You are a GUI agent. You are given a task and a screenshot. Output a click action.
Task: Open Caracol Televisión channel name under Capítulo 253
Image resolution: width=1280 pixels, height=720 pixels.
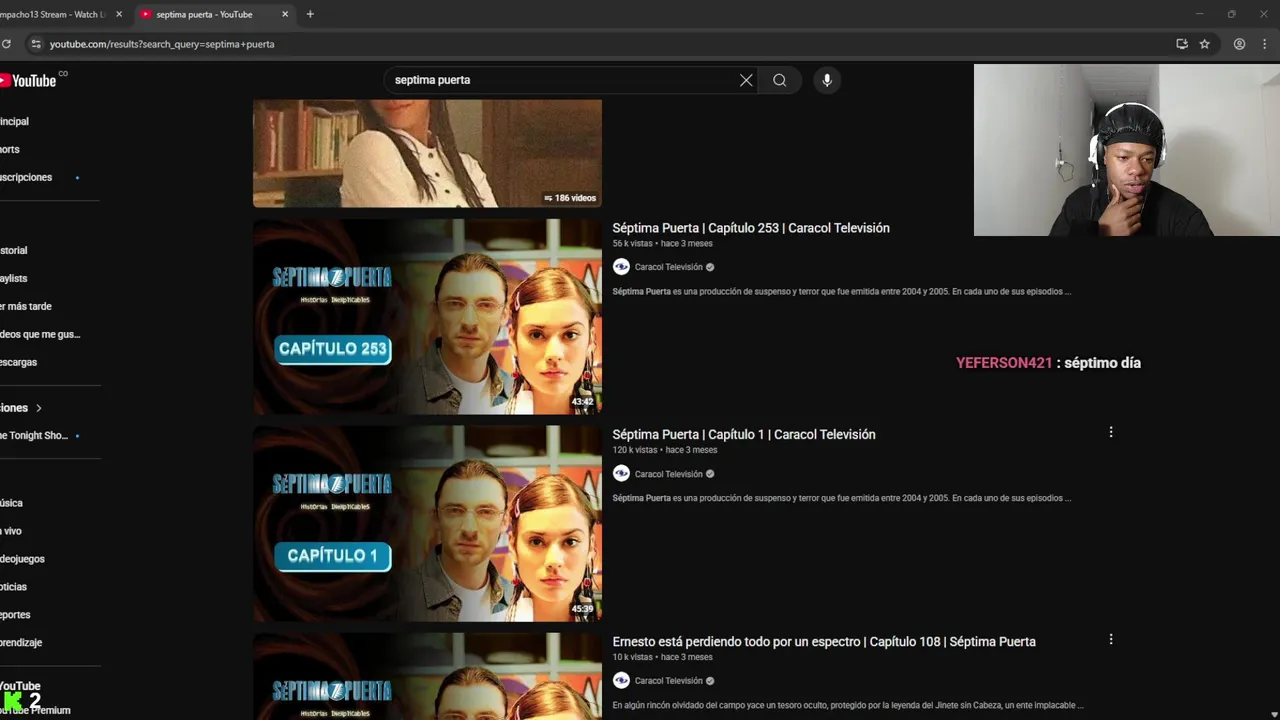tap(668, 267)
